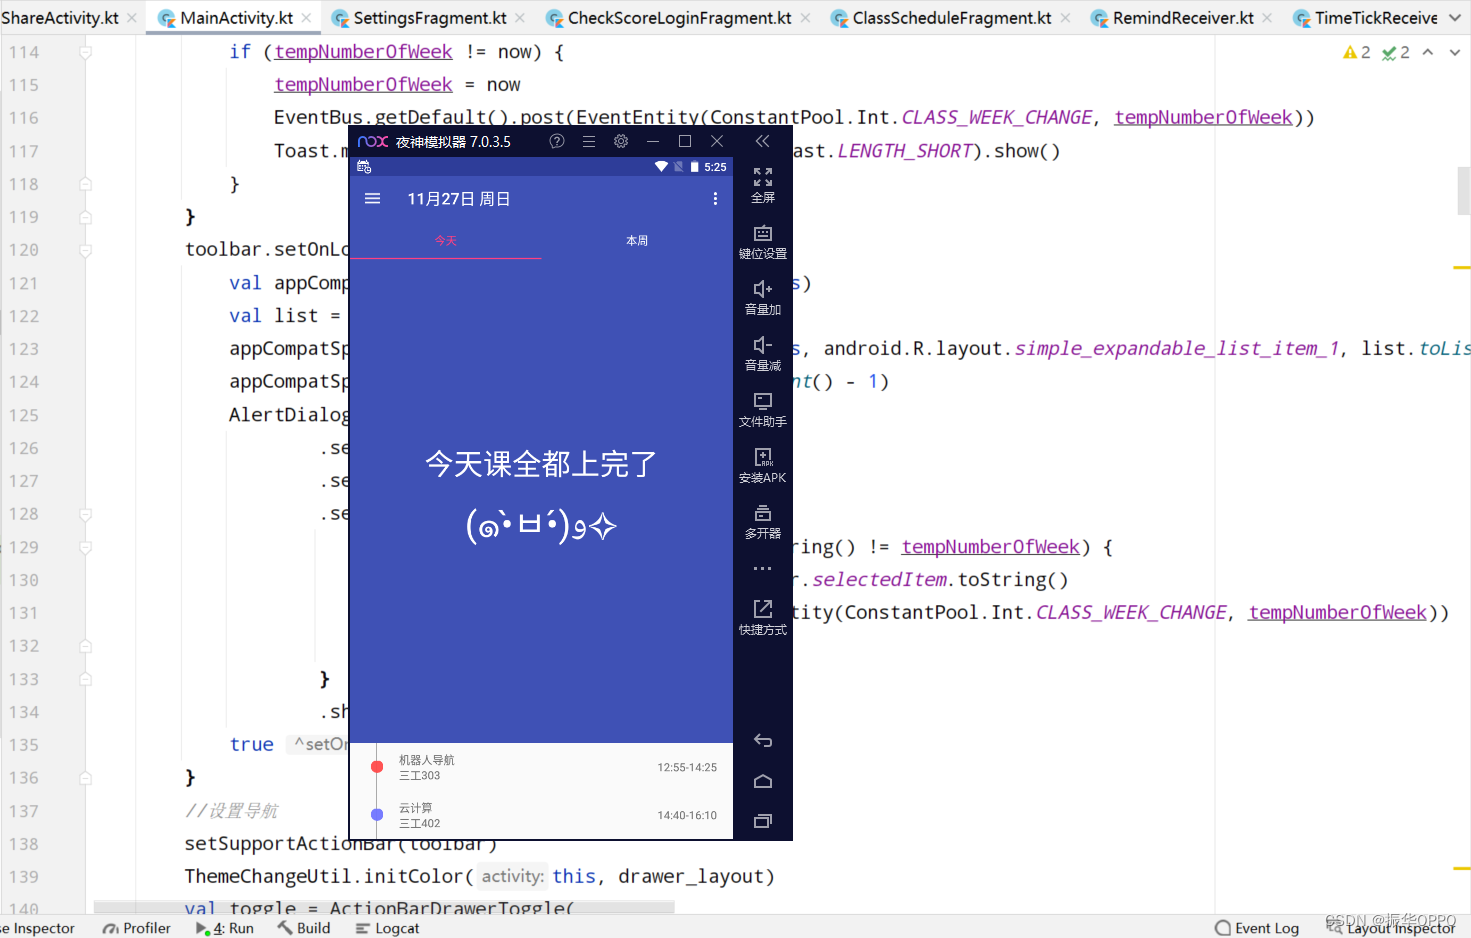Click tempNumberOfWeek on line 115
Image resolution: width=1471 pixels, height=938 pixels.
[x=363, y=85]
